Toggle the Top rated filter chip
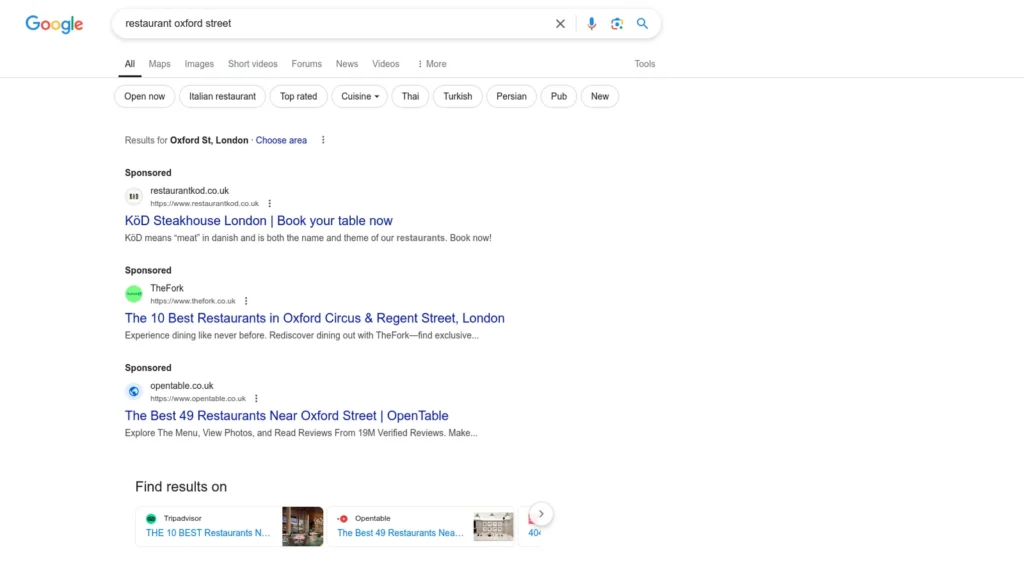 pos(298,97)
